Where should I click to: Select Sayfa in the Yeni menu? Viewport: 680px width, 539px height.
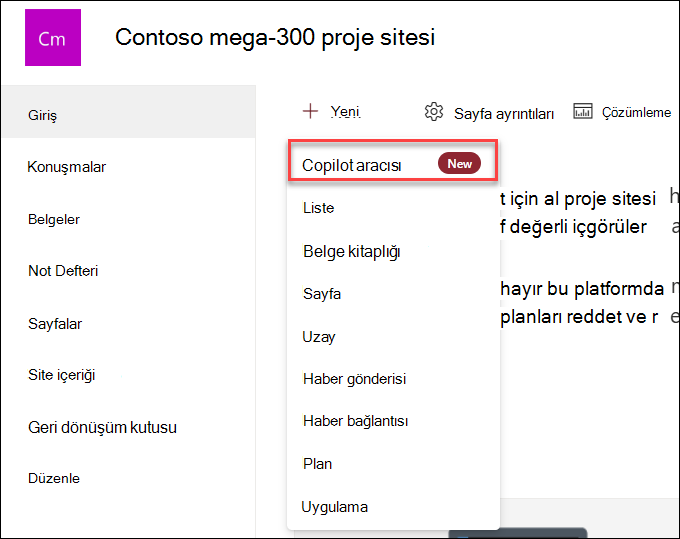[x=322, y=294]
